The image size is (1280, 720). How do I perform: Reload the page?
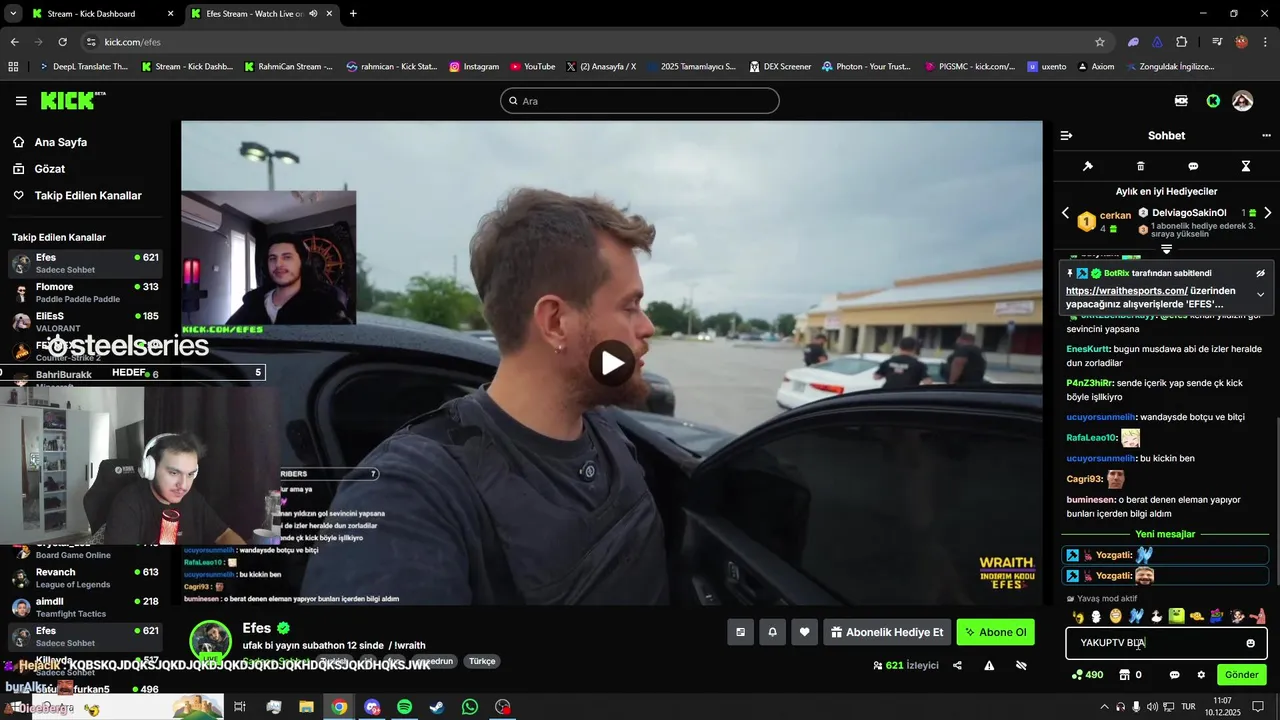[x=62, y=42]
